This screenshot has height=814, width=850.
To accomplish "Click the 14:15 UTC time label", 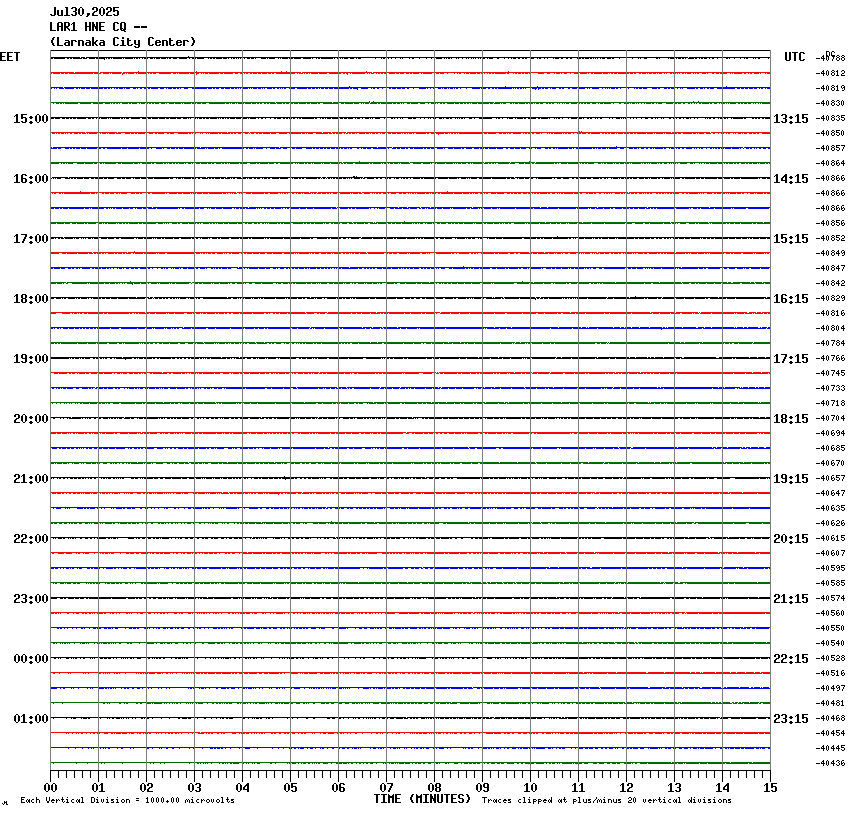I will (x=790, y=179).
